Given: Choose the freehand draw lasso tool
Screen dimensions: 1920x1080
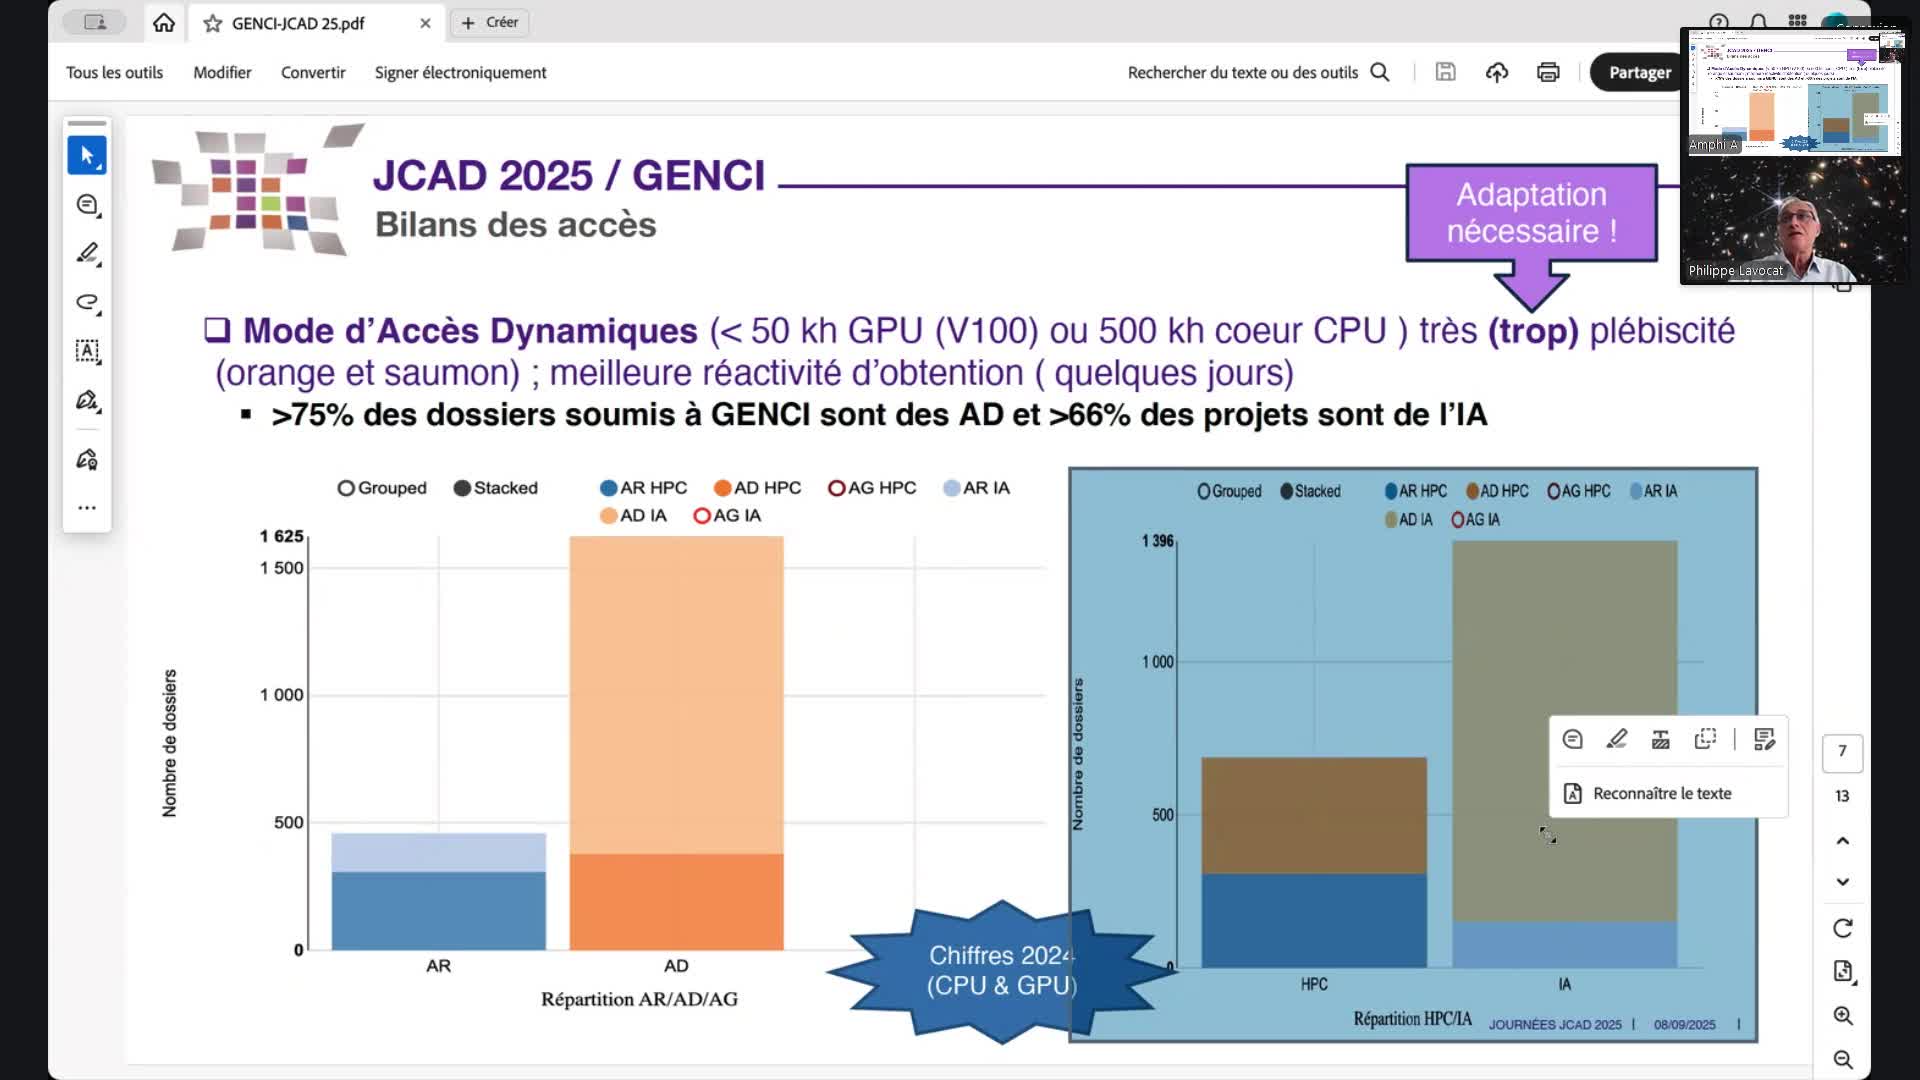Looking at the screenshot, I should pyautogui.click(x=87, y=302).
